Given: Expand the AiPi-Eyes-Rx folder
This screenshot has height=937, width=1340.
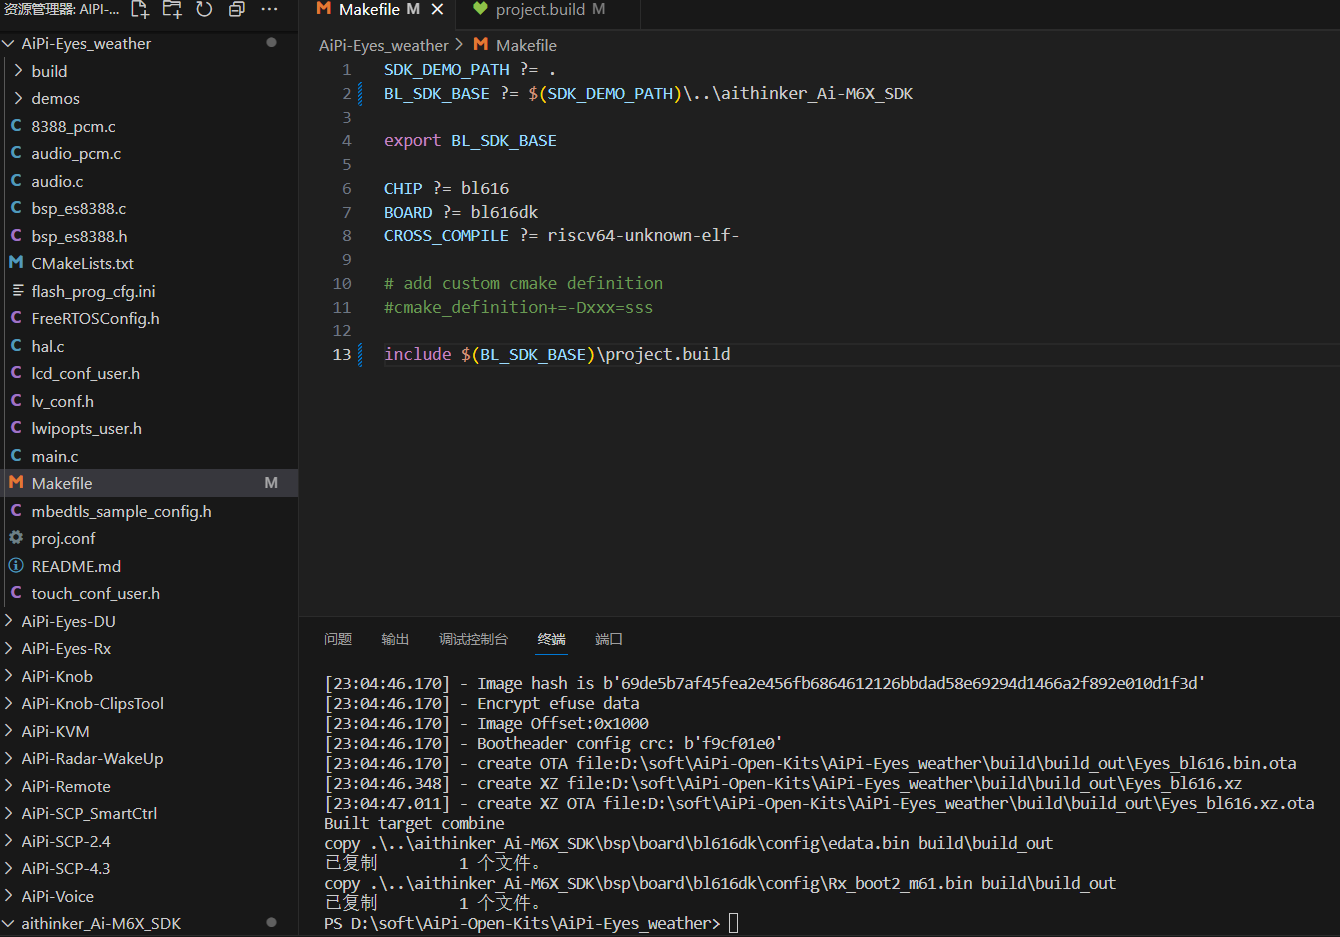Looking at the screenshot, I should (x=149, y=649).
